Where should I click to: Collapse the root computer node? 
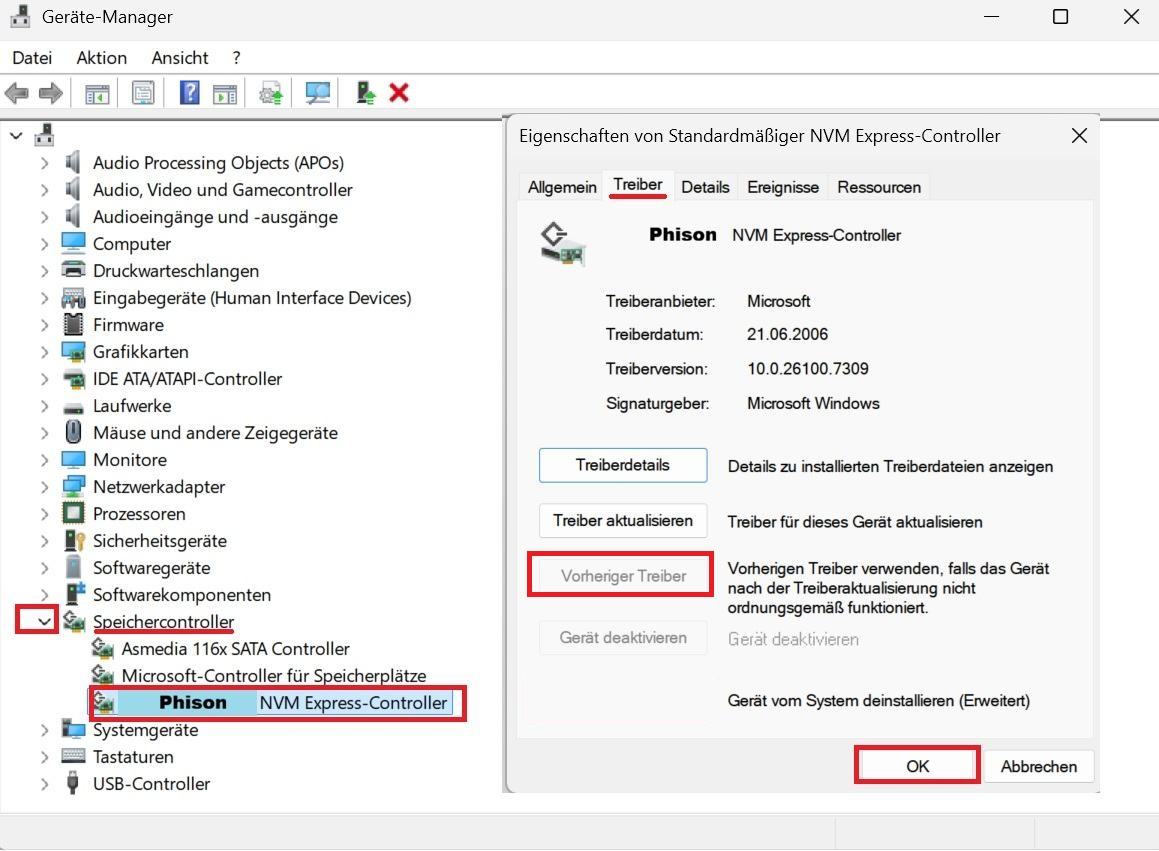click(16, 136)
